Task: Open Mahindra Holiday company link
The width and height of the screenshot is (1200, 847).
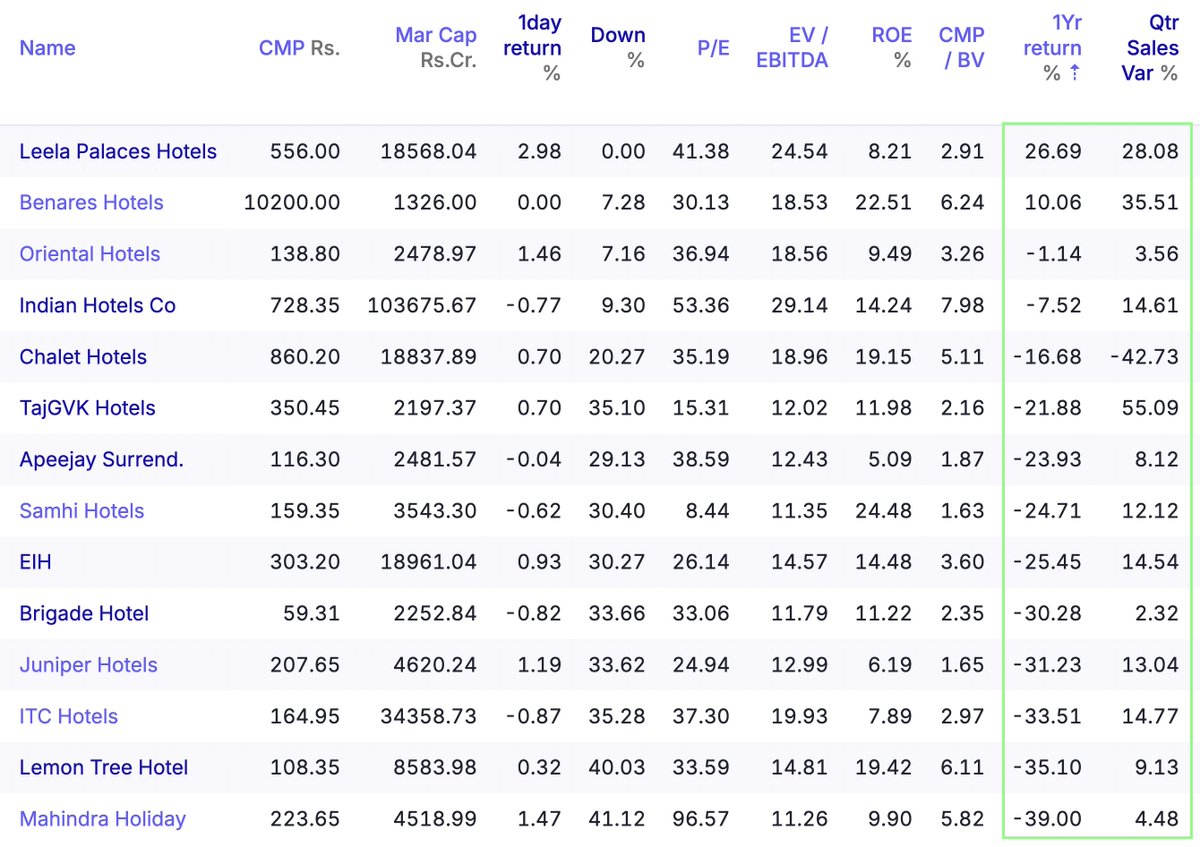Action: [102, 819]
